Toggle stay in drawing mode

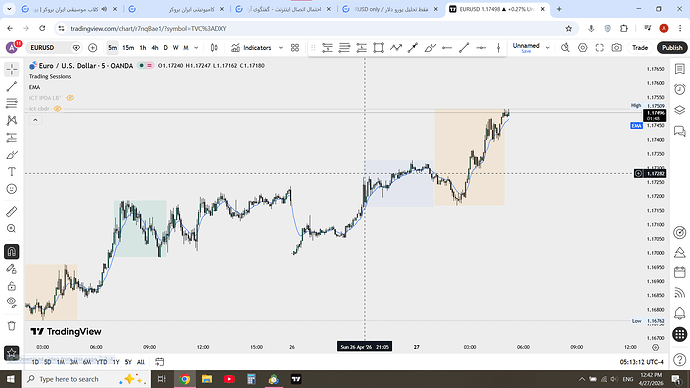tap(12, 269)
